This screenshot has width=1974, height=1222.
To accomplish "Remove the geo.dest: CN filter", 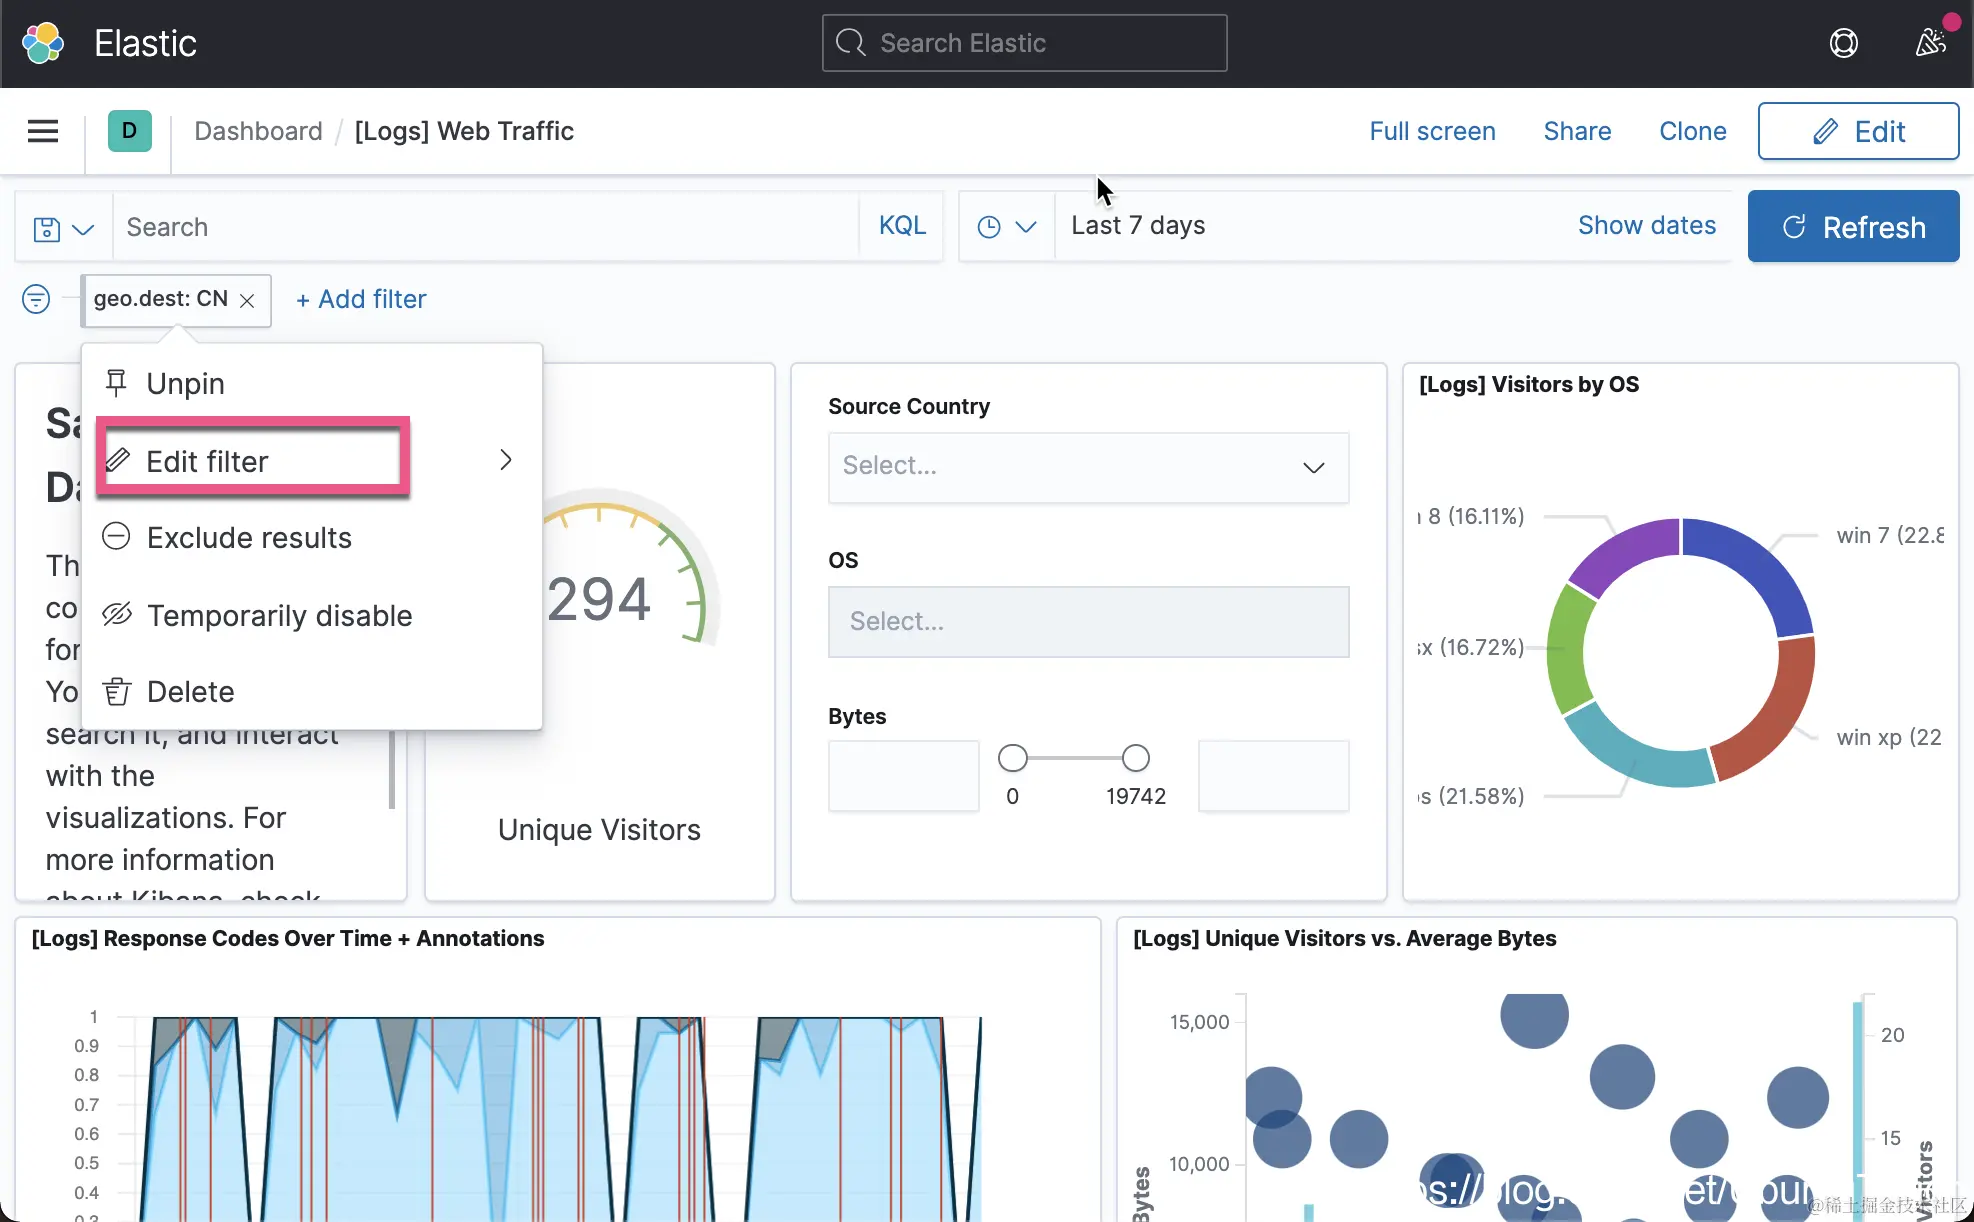I will click(248, 301).
